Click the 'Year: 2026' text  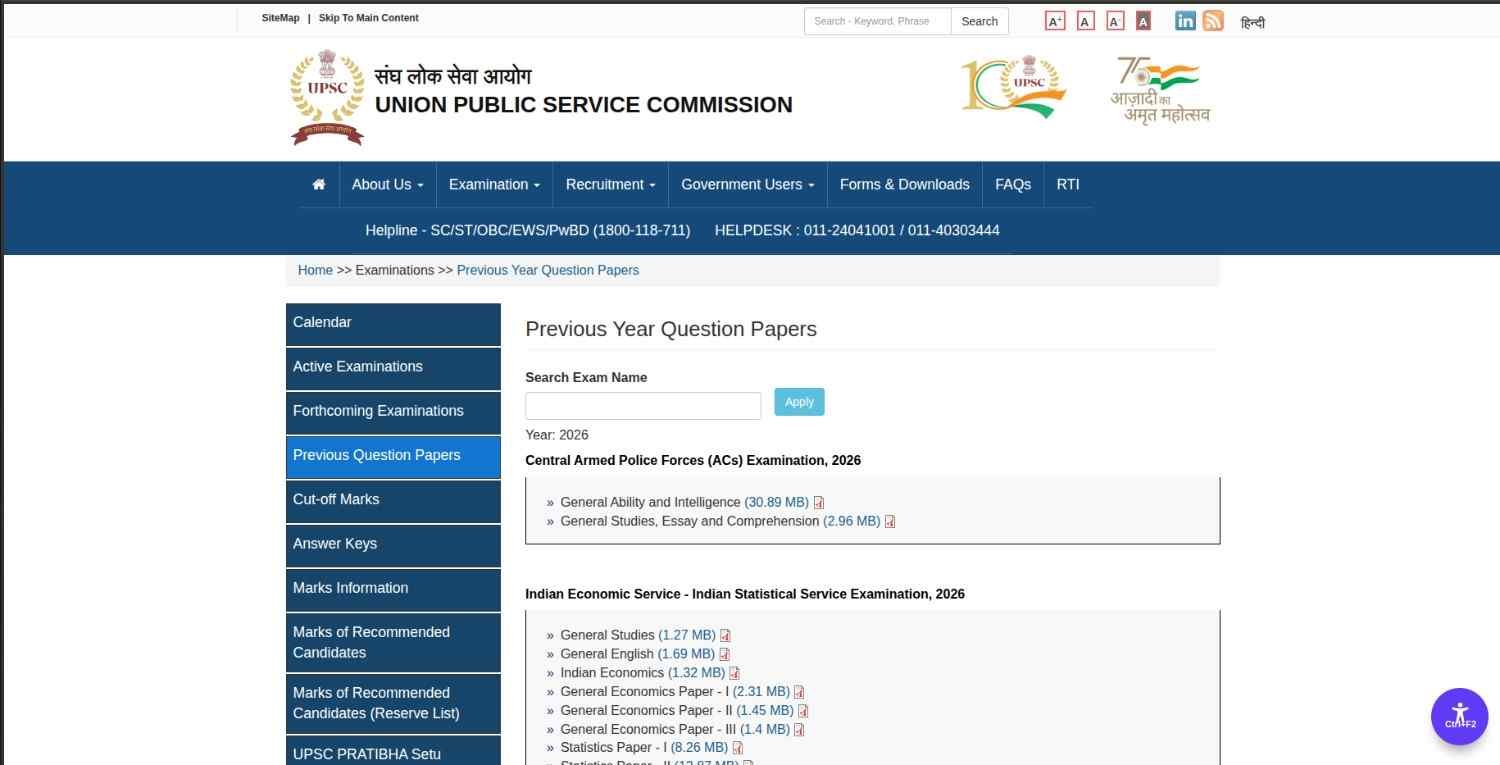pos(557,436)
